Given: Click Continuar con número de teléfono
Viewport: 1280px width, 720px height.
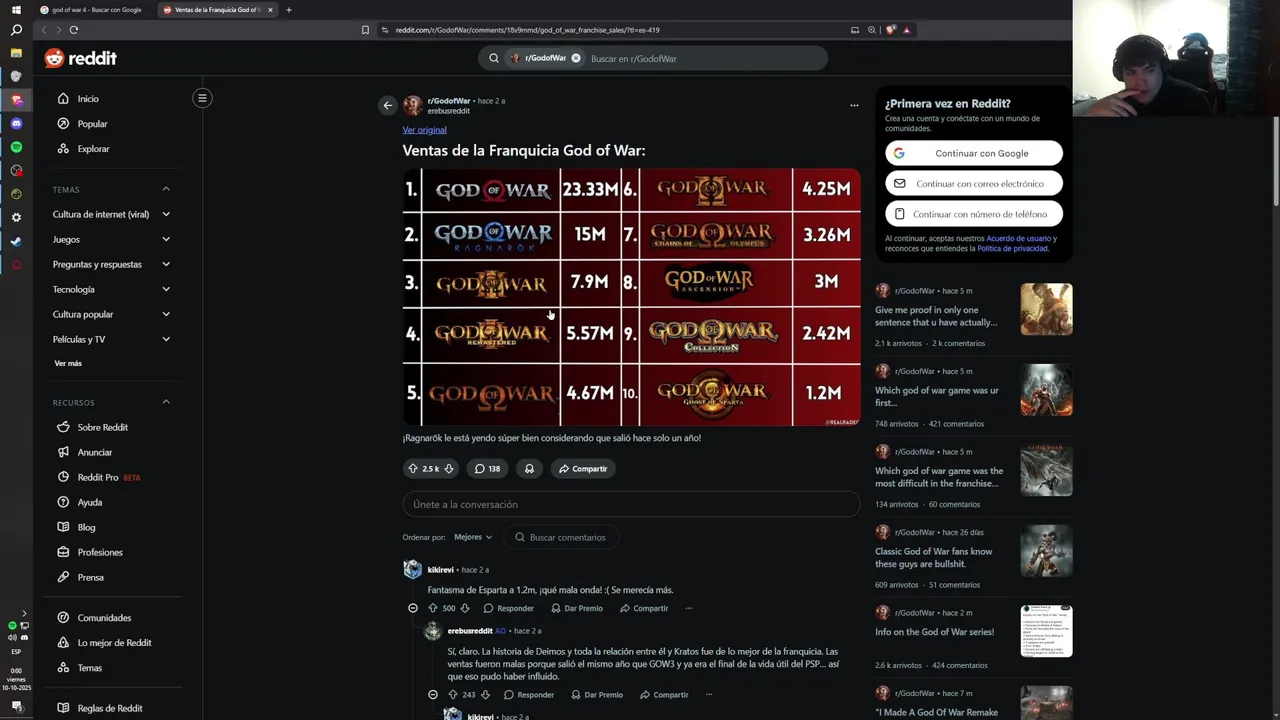Looking at the screenshot, I should pos(974,214).
